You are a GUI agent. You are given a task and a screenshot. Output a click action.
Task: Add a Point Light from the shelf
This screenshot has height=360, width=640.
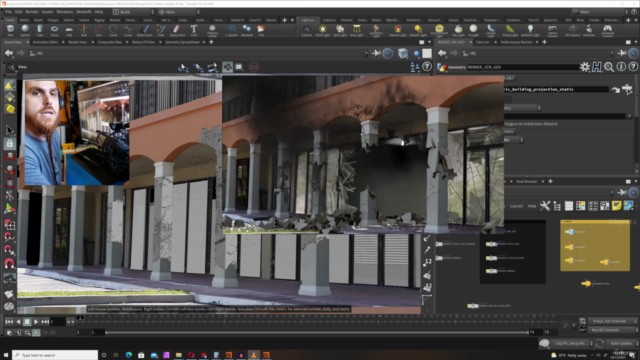point(322,30)
